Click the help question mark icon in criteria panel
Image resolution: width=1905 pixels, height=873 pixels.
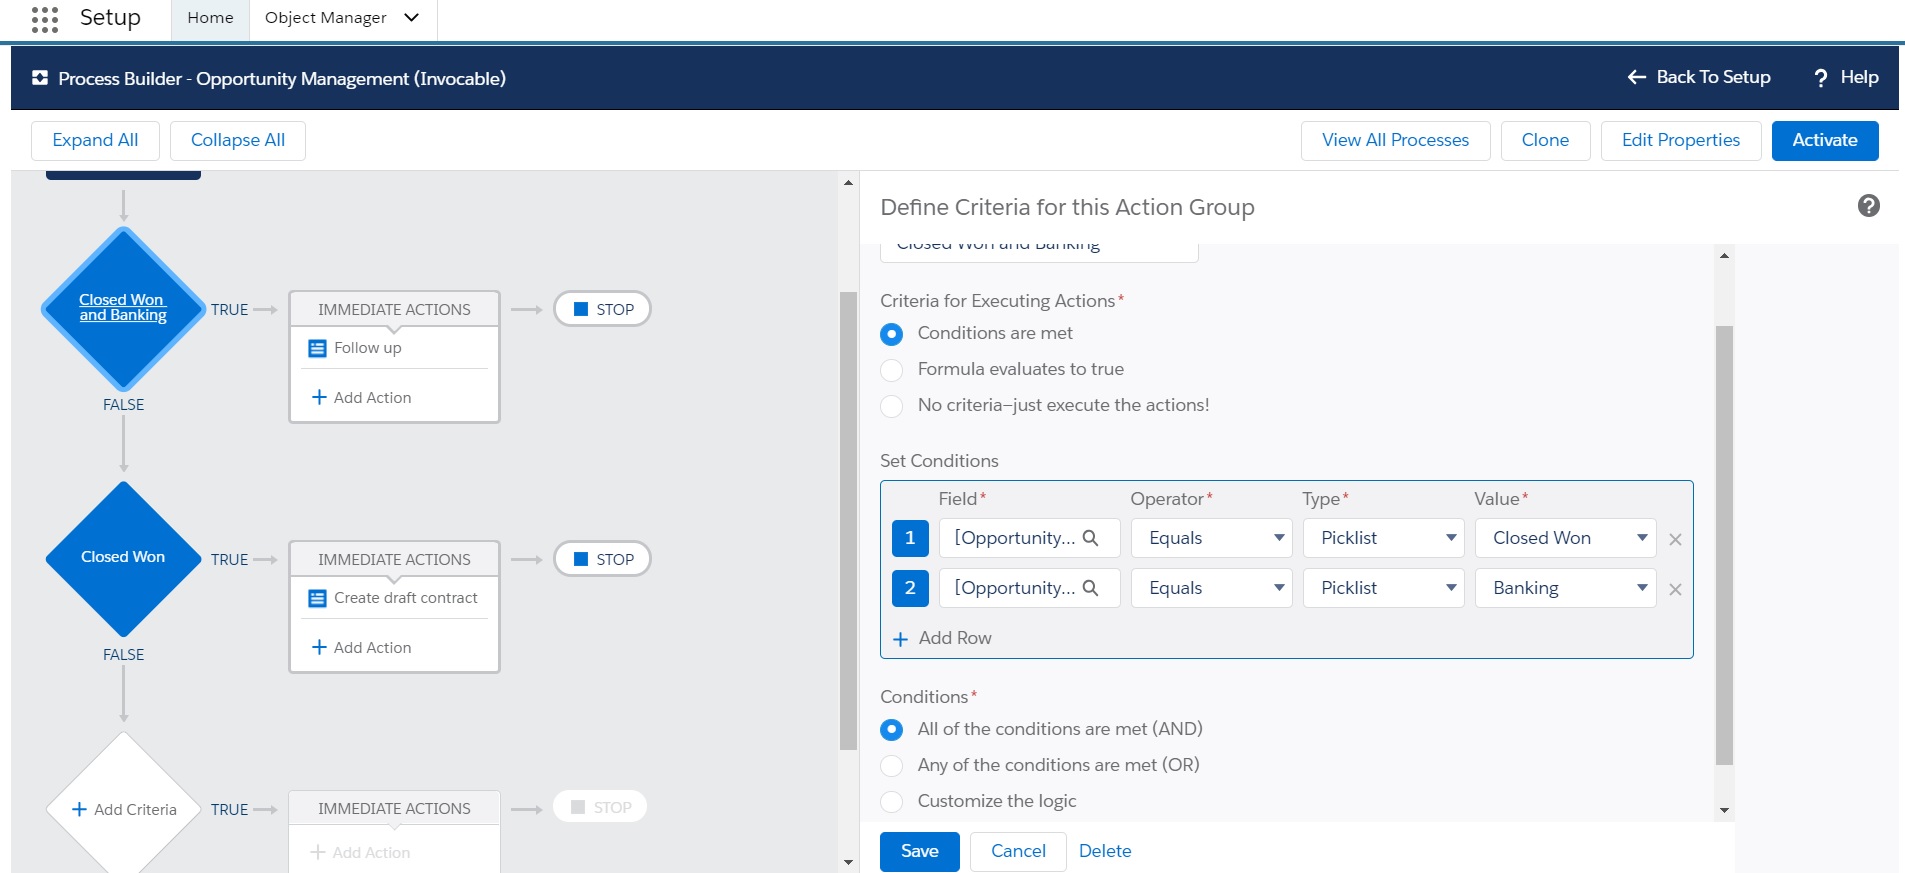(1868, 206)
